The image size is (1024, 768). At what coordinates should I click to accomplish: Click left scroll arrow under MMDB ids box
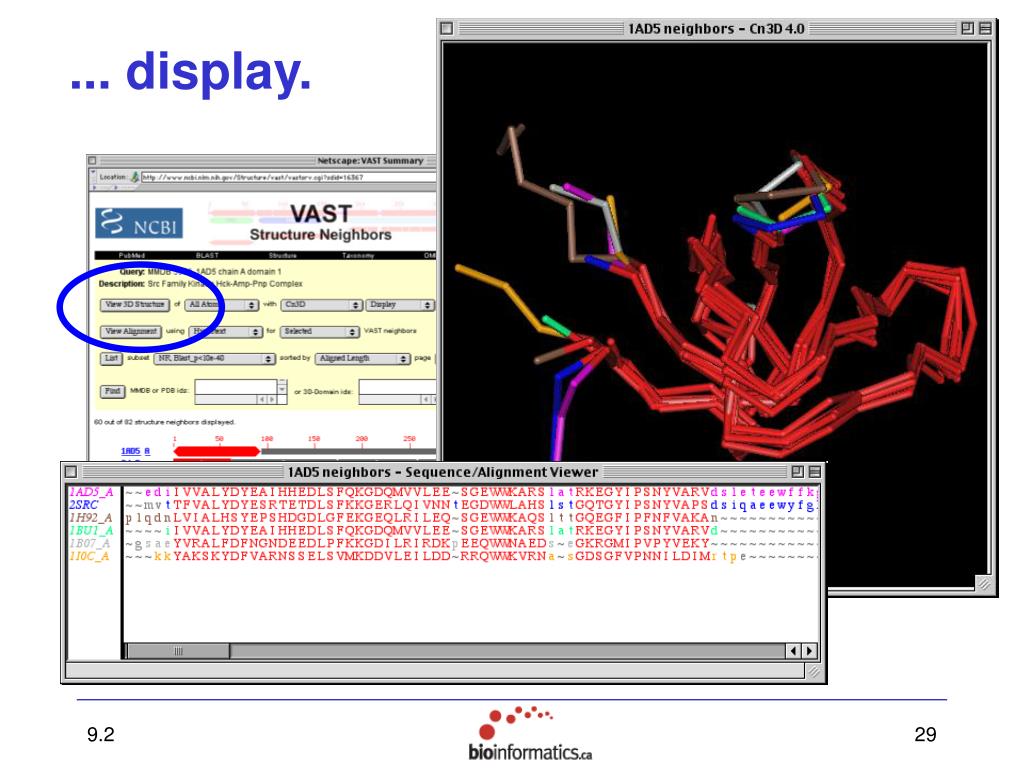pyautogui.click(x=263, y=399)
